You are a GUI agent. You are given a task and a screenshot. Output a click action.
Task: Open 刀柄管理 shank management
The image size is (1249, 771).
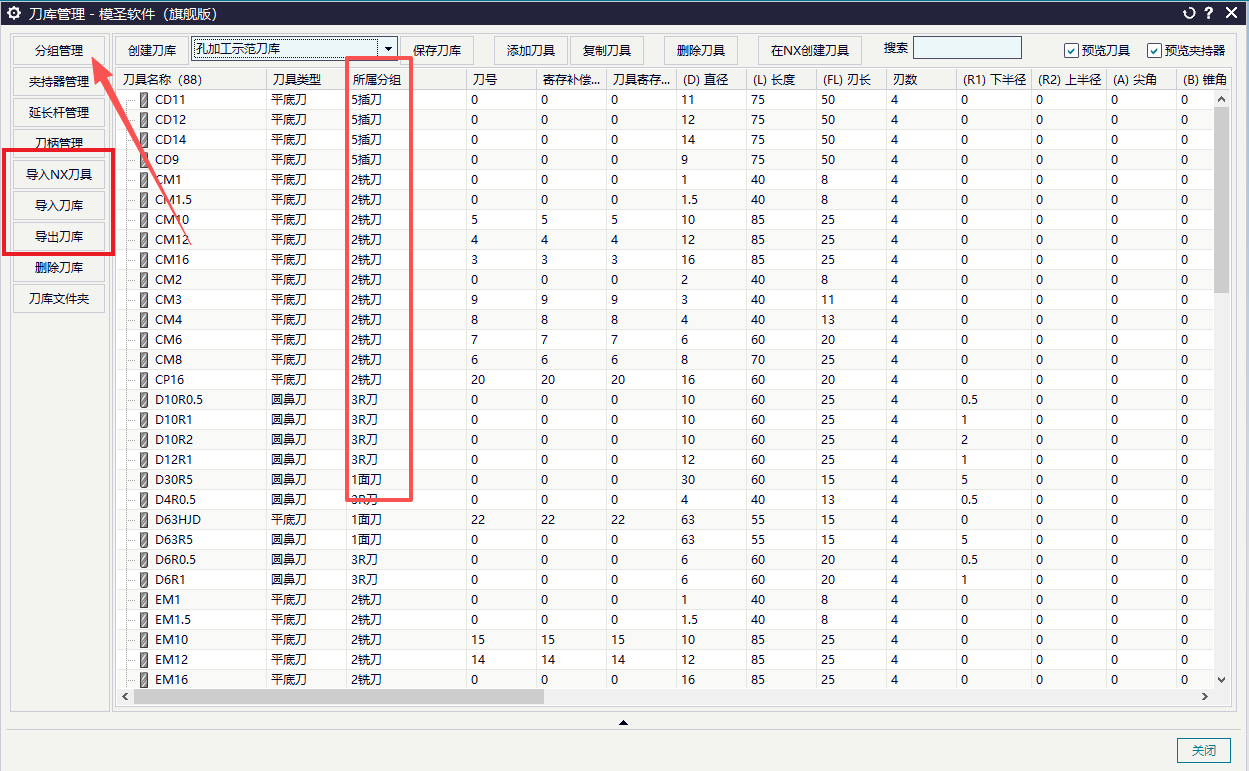(59, 143)
